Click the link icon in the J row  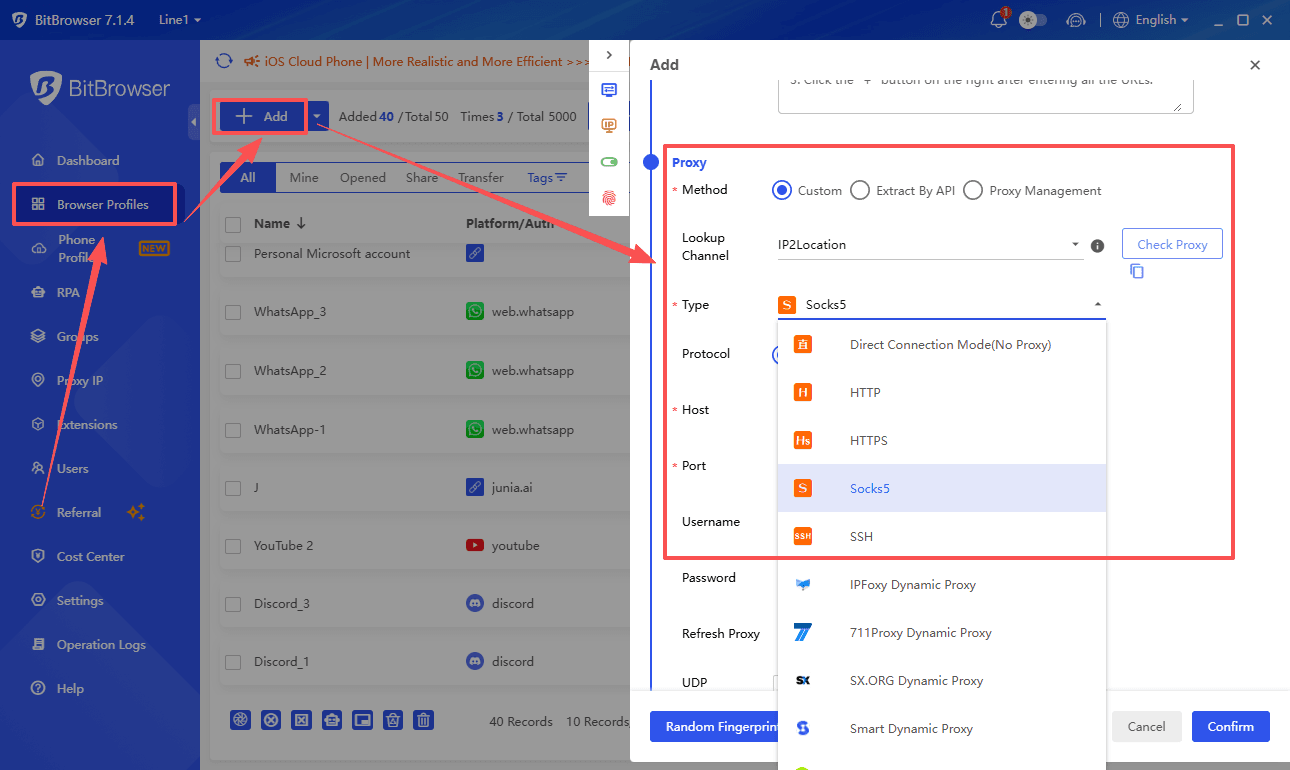coord(475,488)
